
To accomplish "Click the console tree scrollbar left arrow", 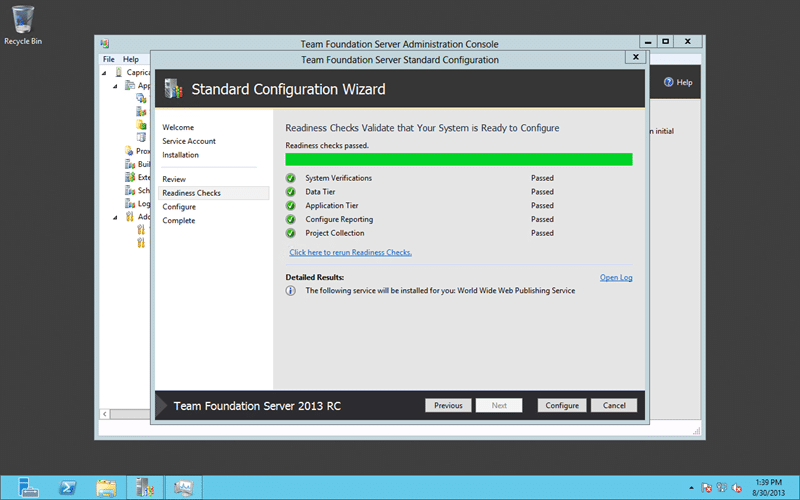I will [105, 414].
